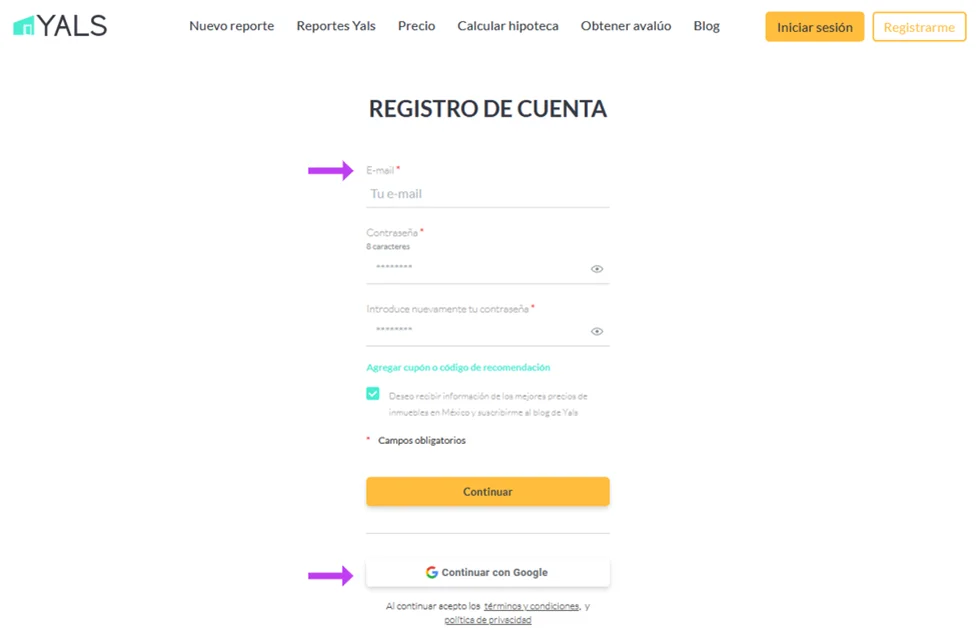
Task: Click into the Contraseña password field
Action: click(x=475, y=268)
